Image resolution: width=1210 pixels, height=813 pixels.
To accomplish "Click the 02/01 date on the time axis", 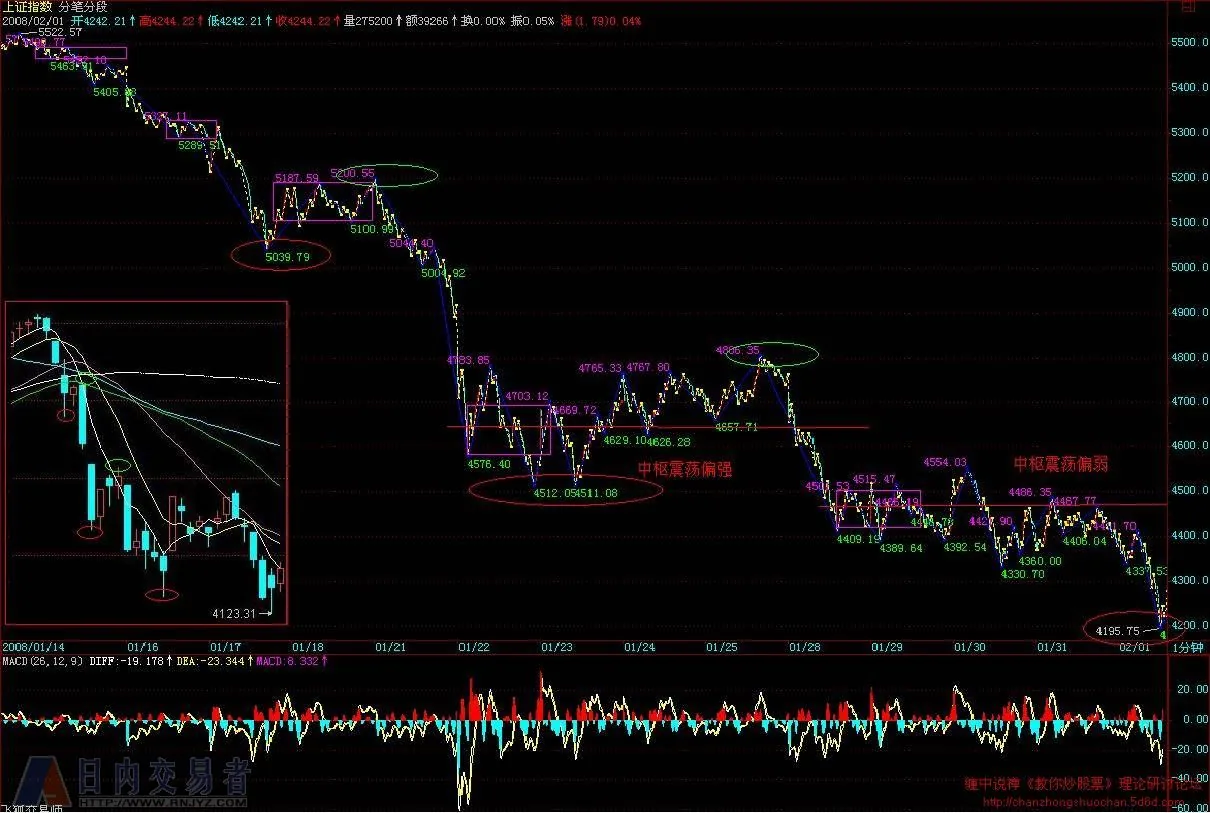I will pos(1135,646).
